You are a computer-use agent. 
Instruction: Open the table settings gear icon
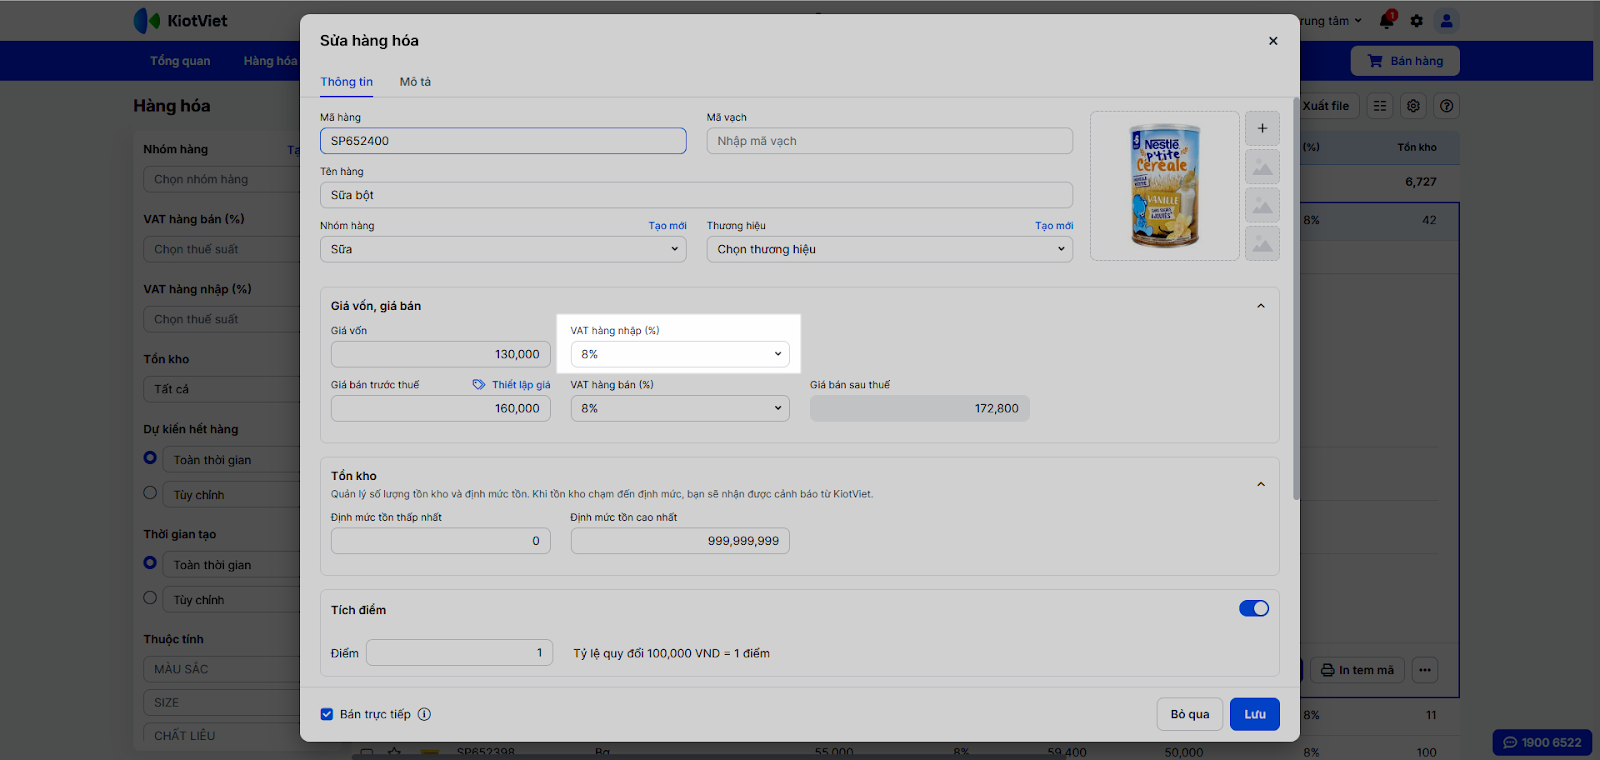[x=1413, y=106]
